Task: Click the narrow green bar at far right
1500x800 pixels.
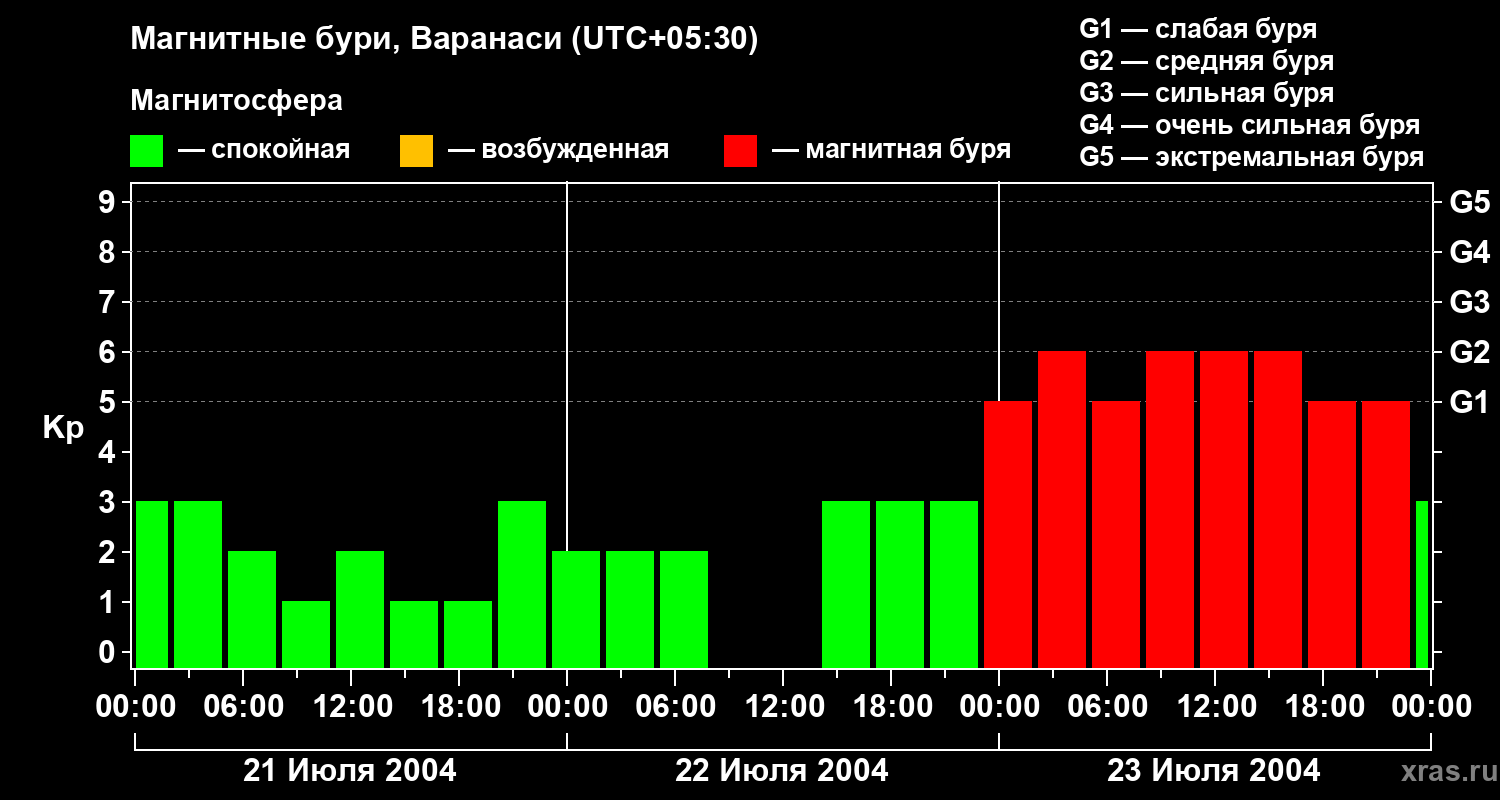Action: [x=1422, y=585]
